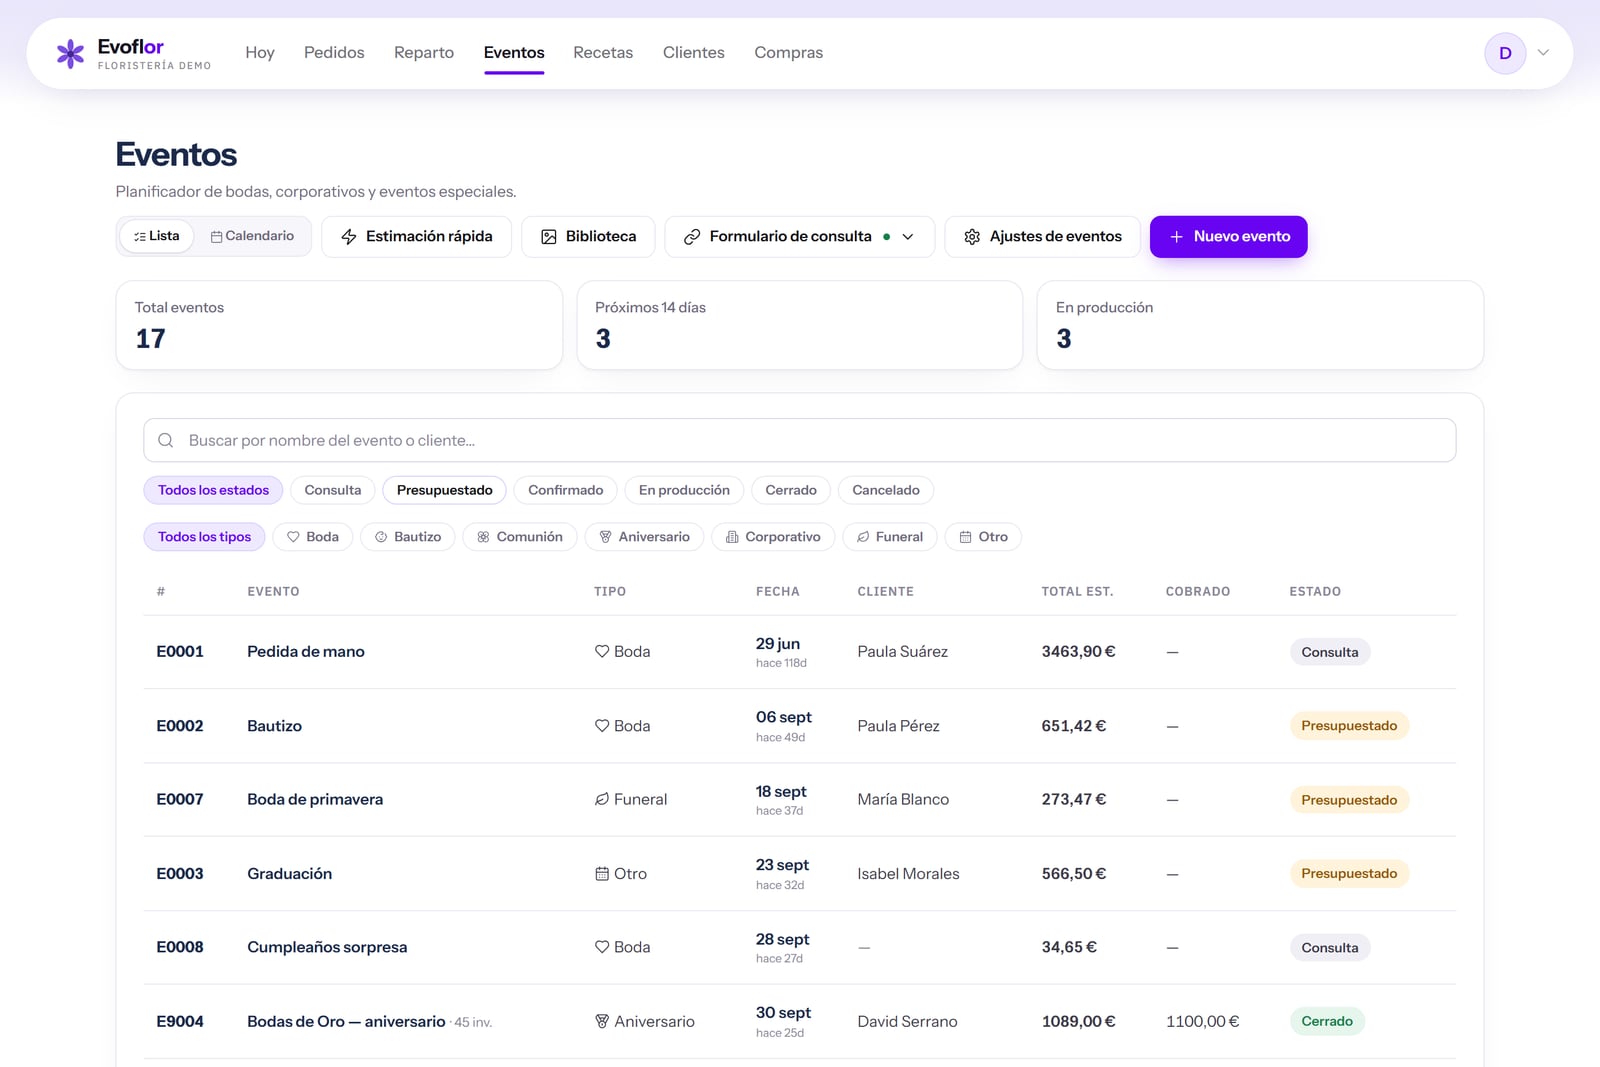This screenshot has width=1600, height=1067.
Task: Click the Cerrado status badge for E9004
Action: coord(1327,1021)
